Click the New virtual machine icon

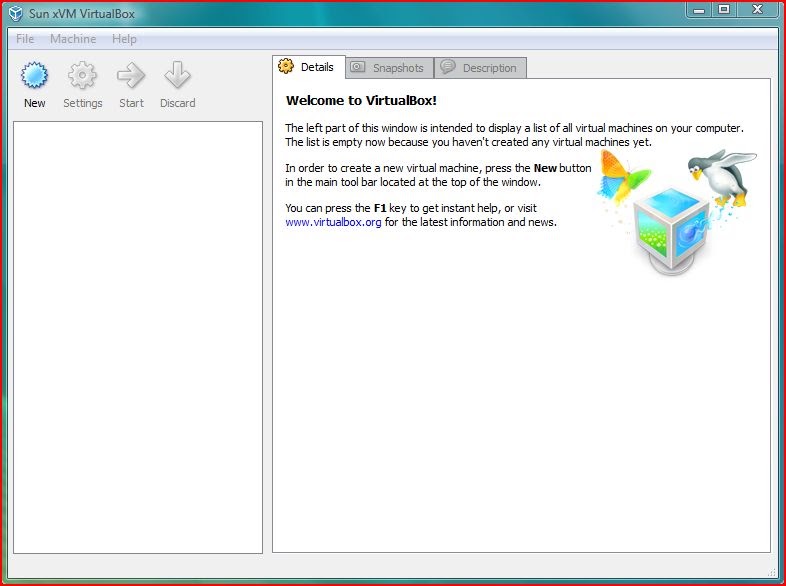tap(34, 76)
